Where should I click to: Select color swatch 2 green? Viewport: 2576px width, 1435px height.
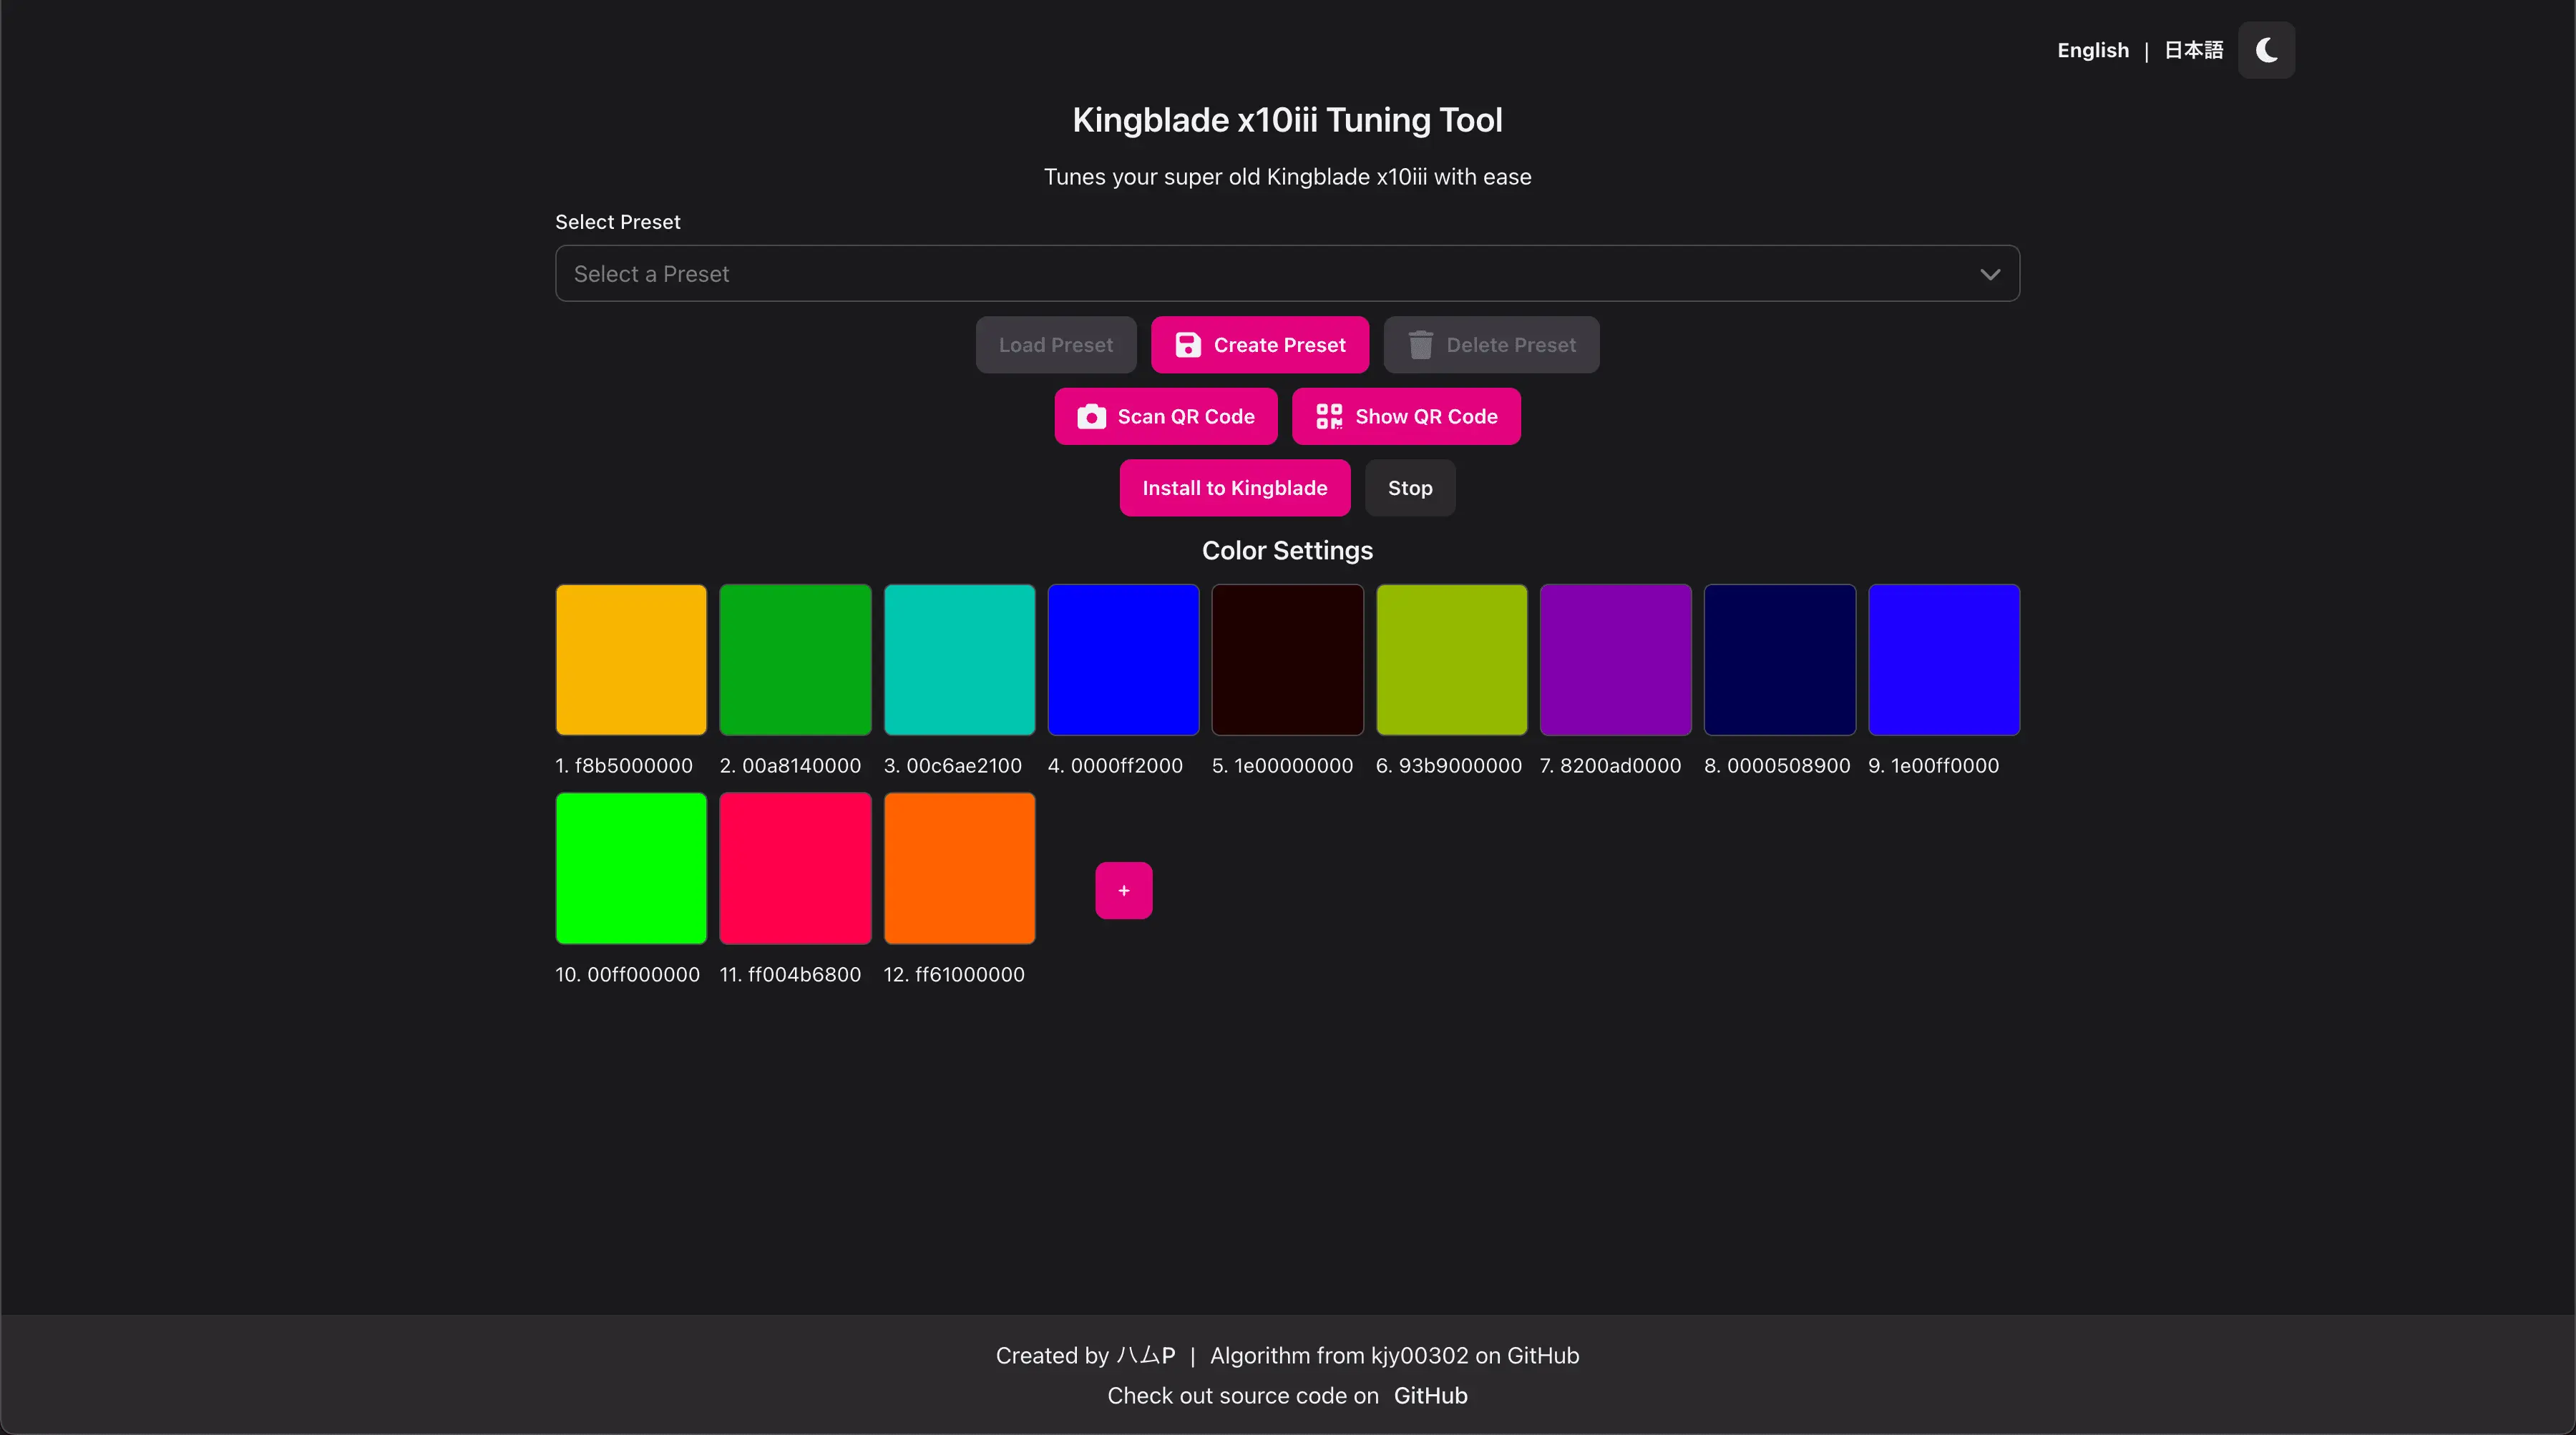pos(795,660)
